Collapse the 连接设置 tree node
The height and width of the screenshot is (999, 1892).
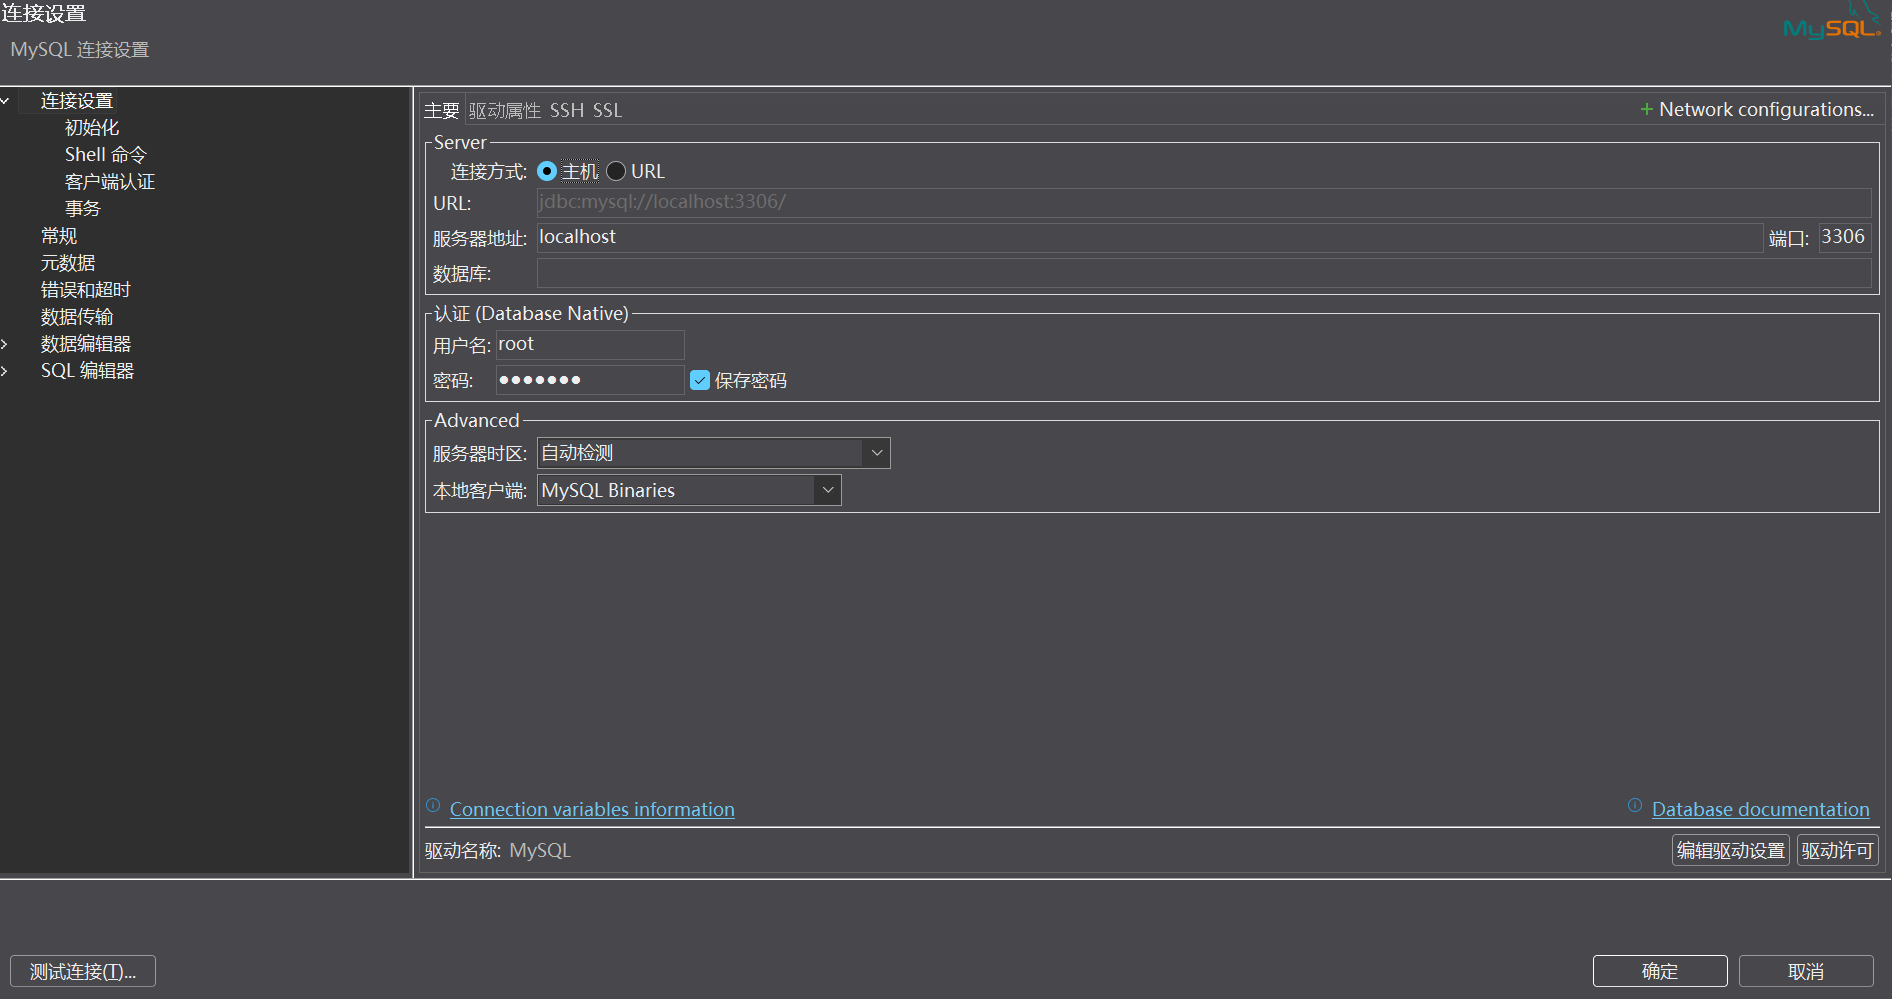5,101
